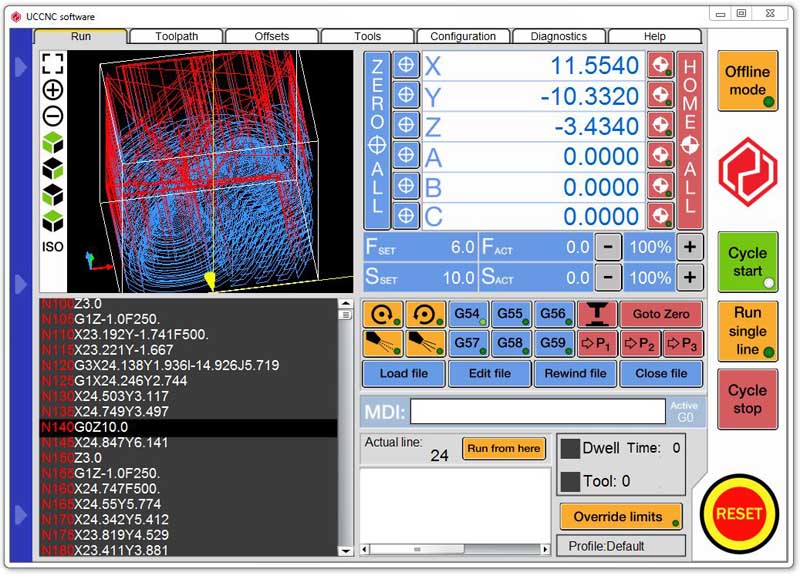Go to parking position P3
The height and width of the screenshot is (576, 800).
tap(683, 343)
